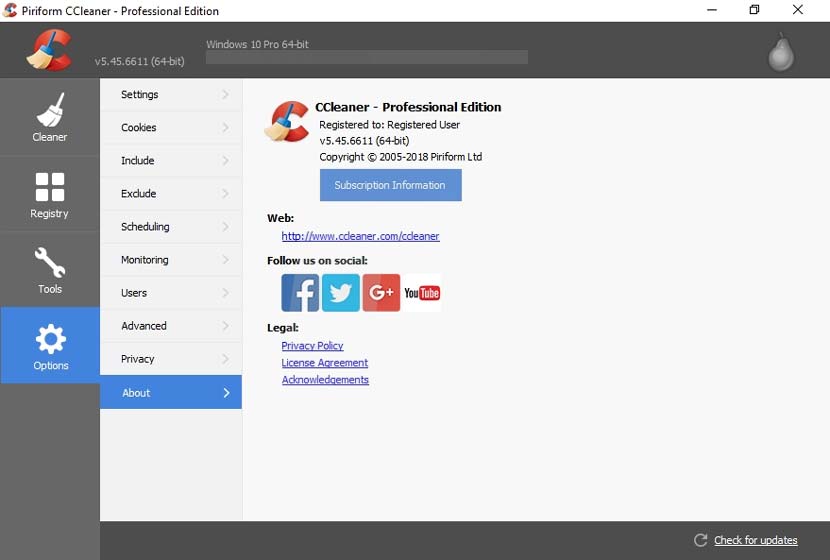This screenshot has height=560, width=830.
Task: Click title bar CCleaner app icon
Action: (x=10, y=11)
